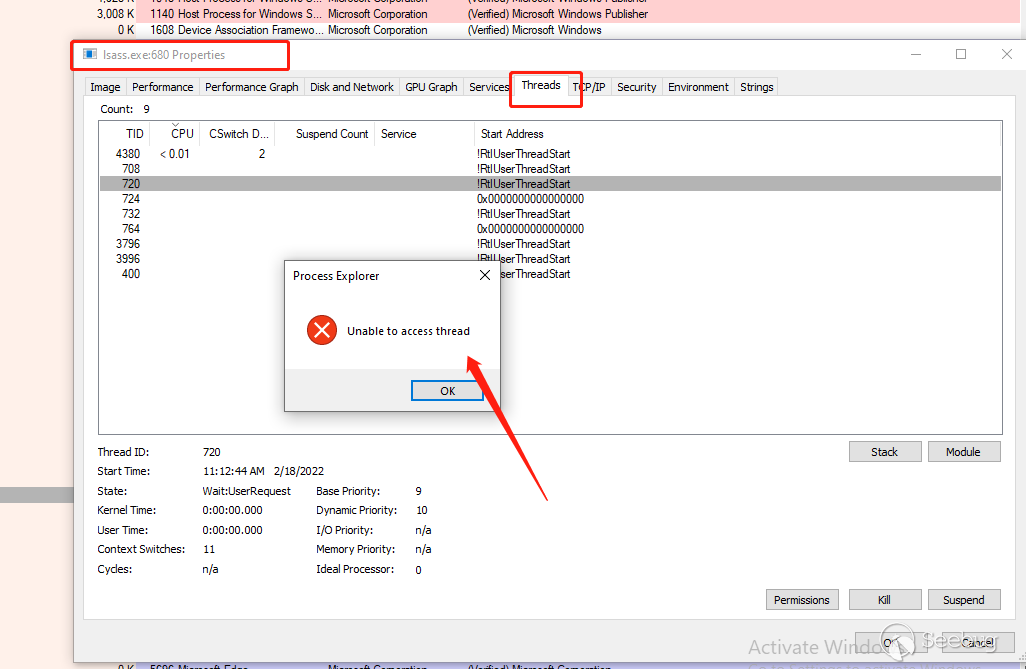
Task: Select thread row with TID 764
Action: click(x=550, y=229)
